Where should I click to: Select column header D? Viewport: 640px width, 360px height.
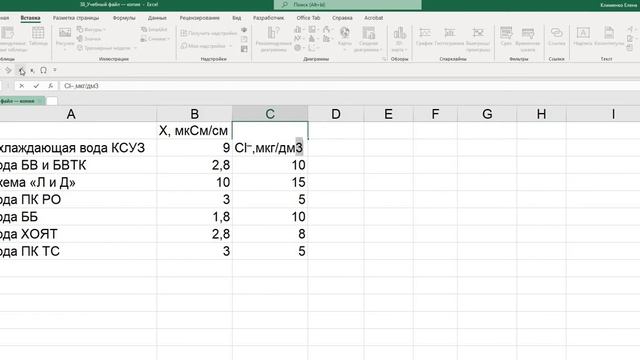(x=336, y=114)
